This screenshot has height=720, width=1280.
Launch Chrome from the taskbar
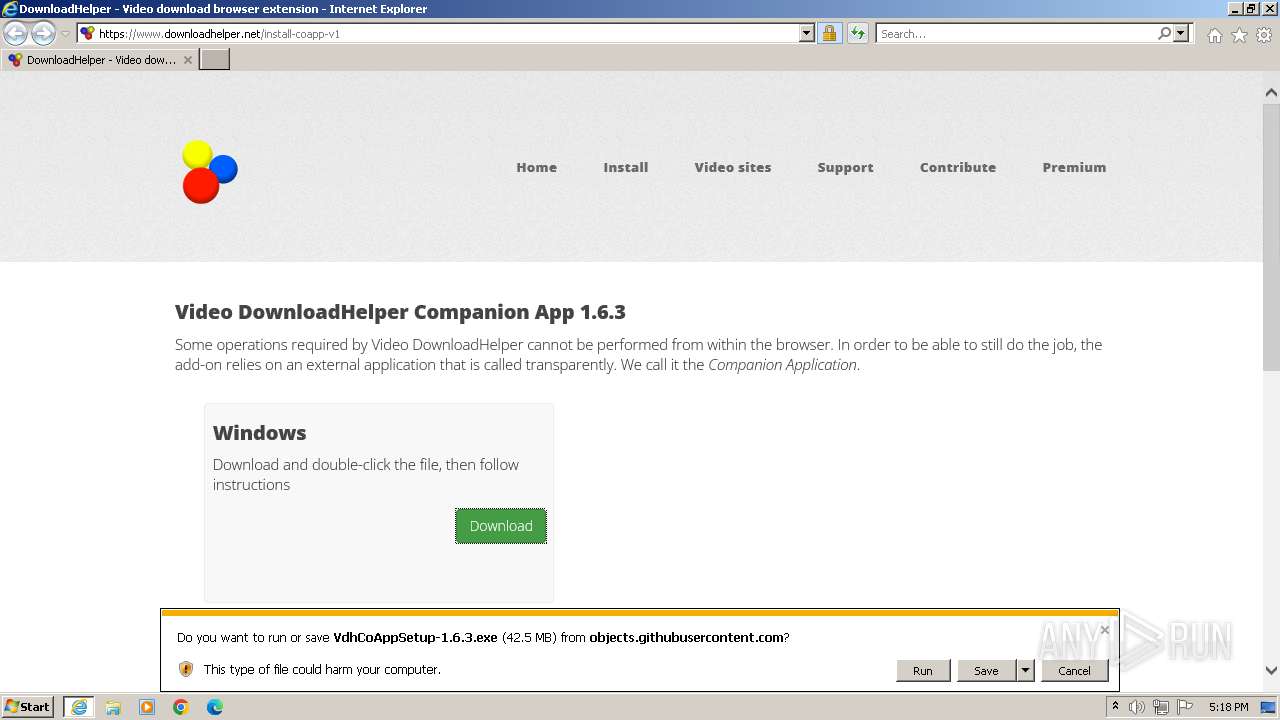pyautogui.click(x=181, y=707)
